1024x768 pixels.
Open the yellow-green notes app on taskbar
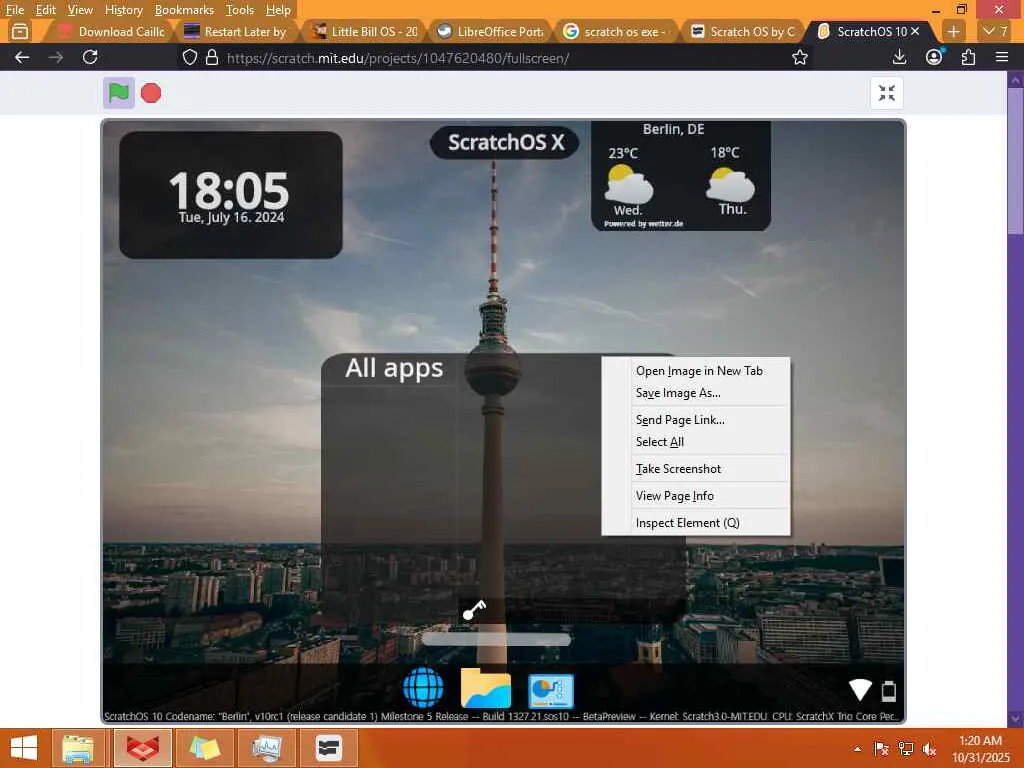point(205,748)
